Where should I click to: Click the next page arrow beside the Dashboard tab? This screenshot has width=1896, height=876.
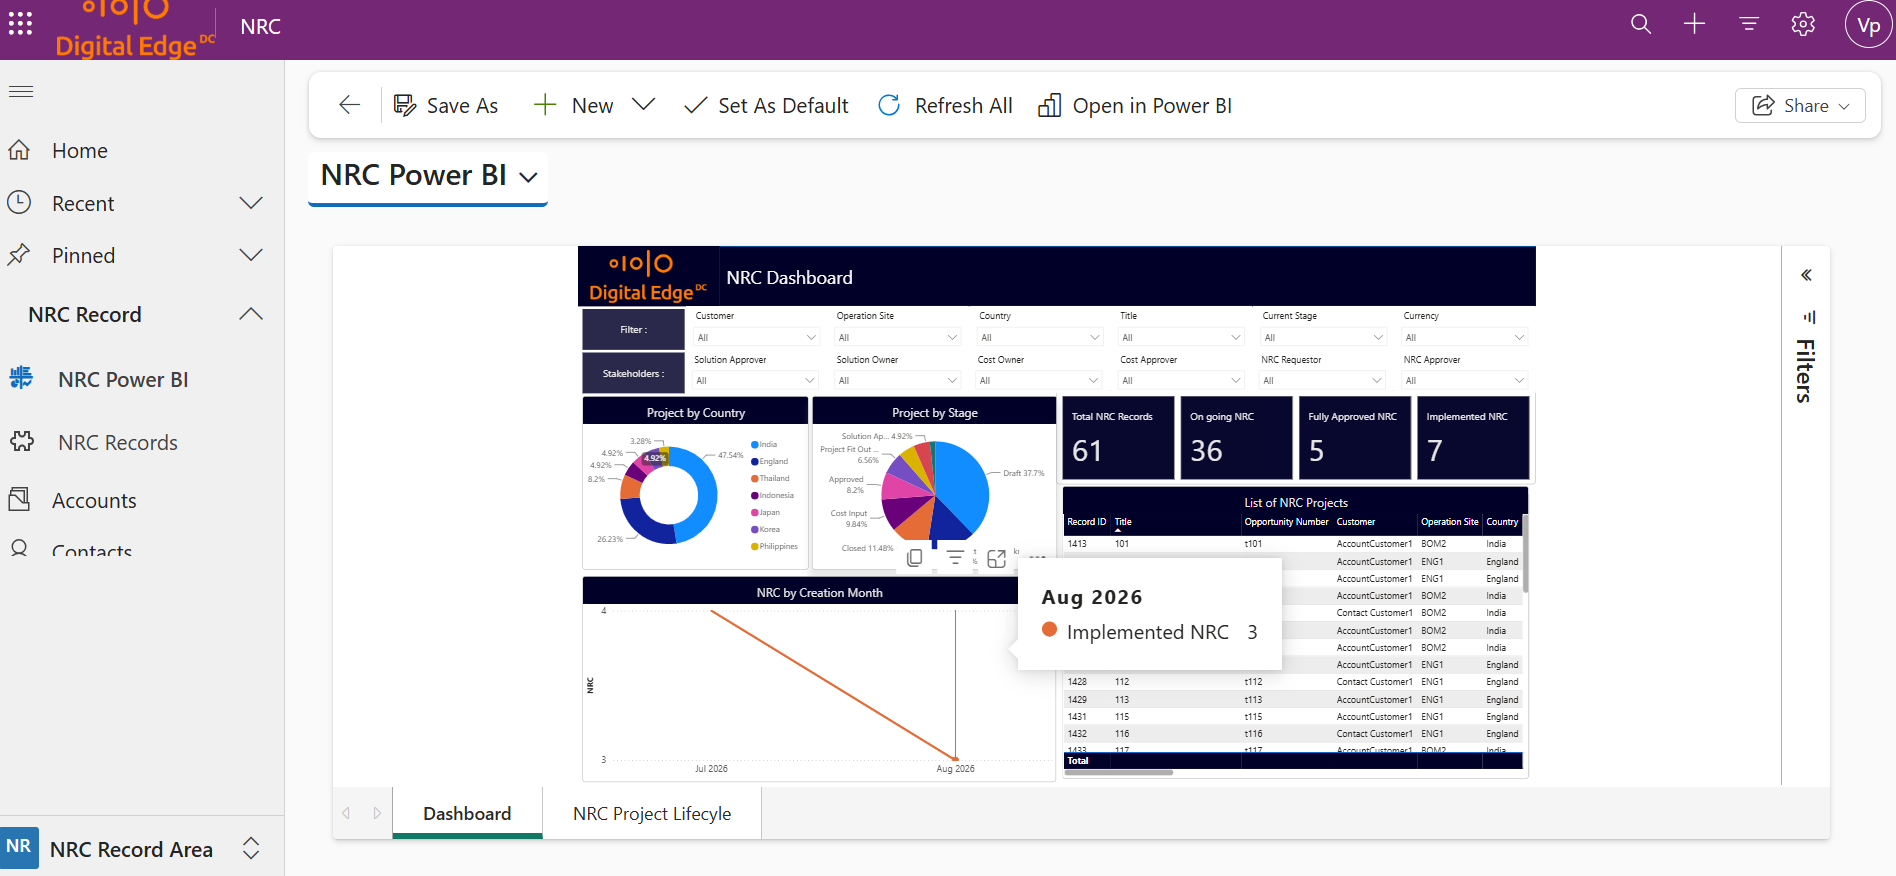pos(377,813)
